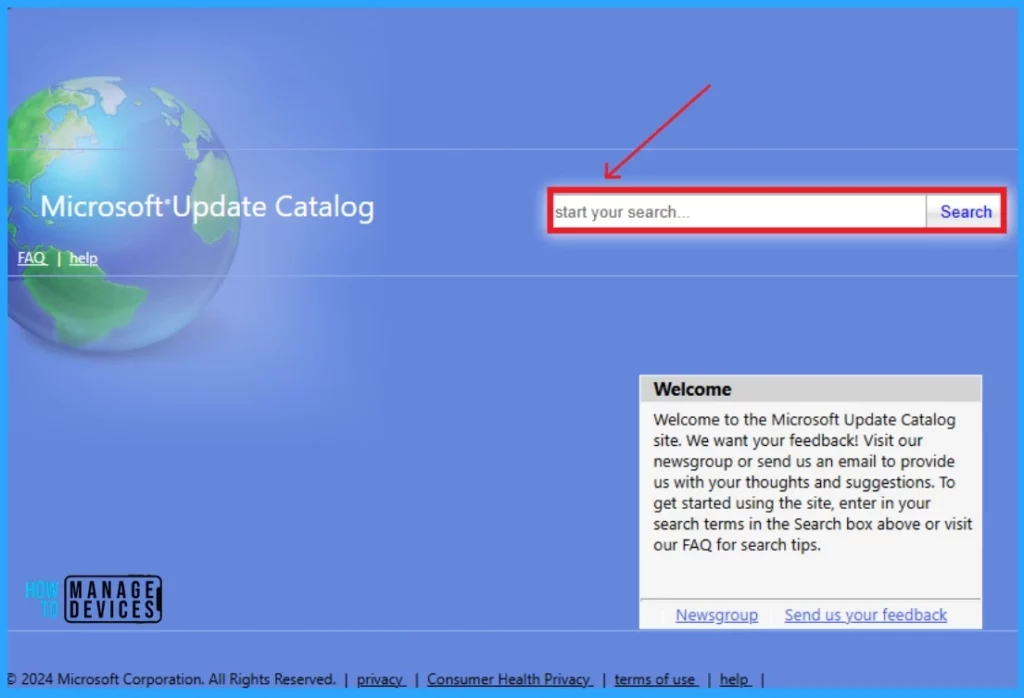Open the help link in the footer

(x=735, y=679)
